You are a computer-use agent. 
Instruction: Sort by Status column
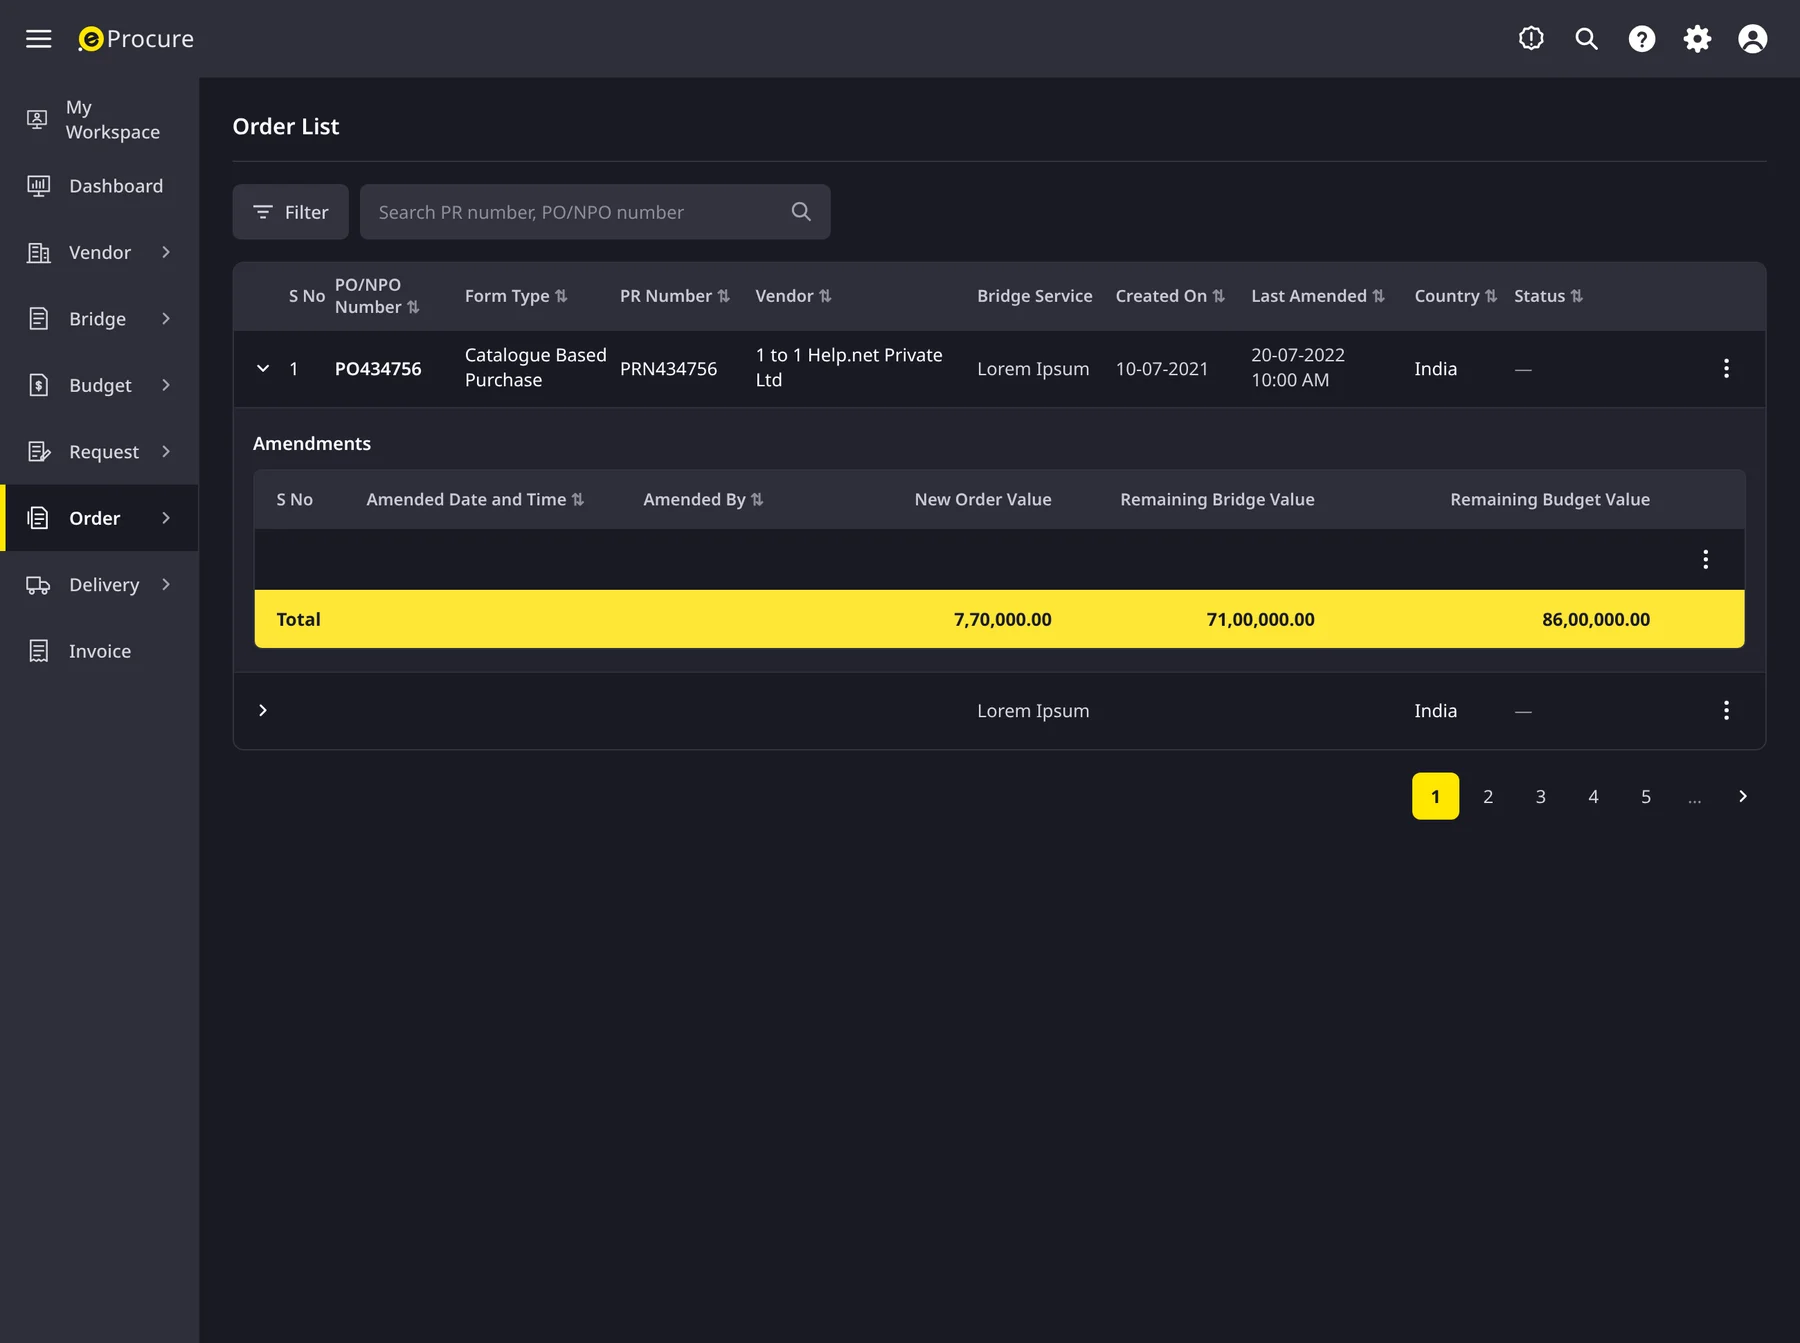1576,296
